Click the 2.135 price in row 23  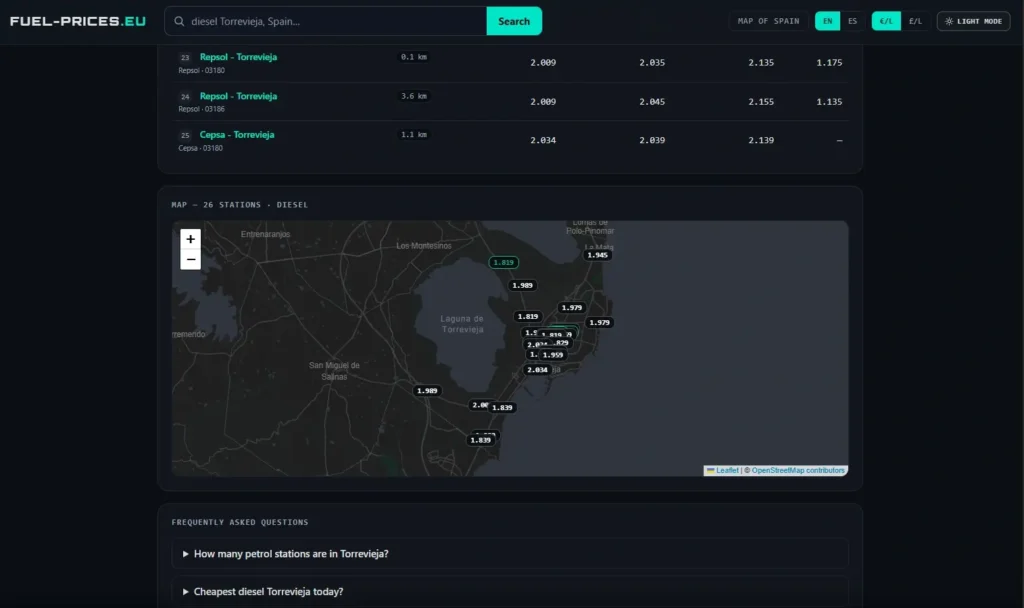(x=761, y=63)
